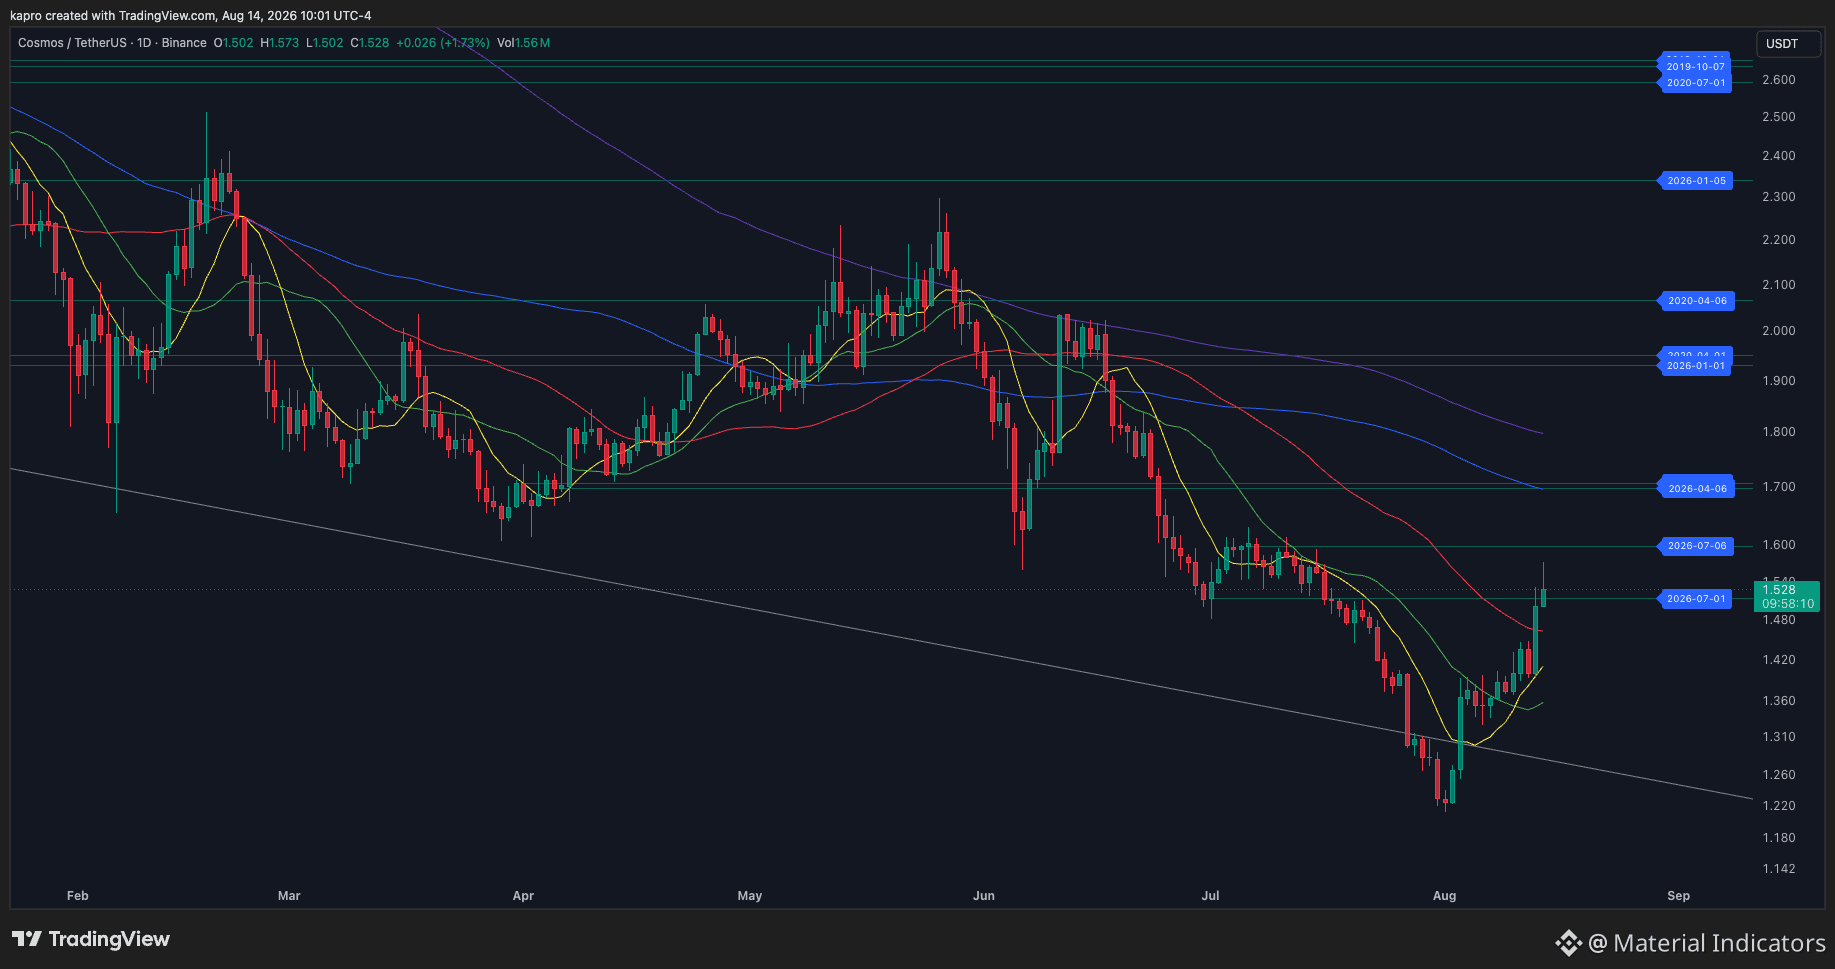The image size is (1835, 969).
Task: Click the 1.142 price axis label
Action: pos(1778,869)
